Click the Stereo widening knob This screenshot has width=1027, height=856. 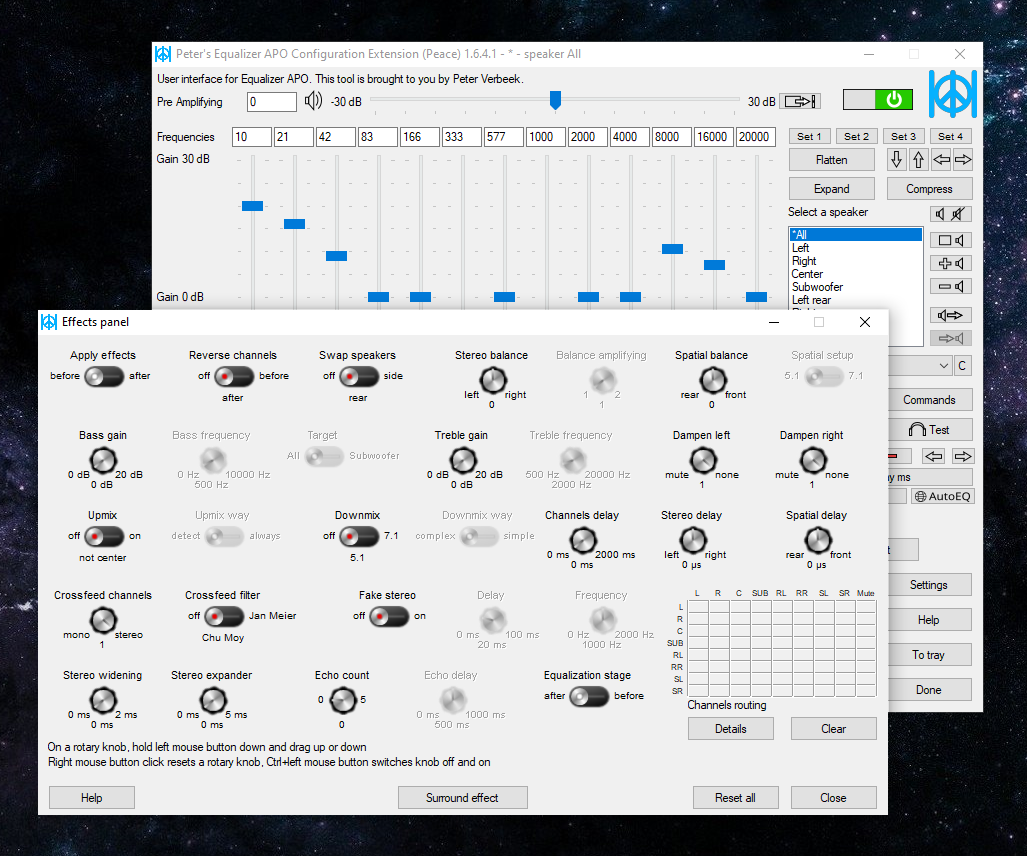(103, 700)
